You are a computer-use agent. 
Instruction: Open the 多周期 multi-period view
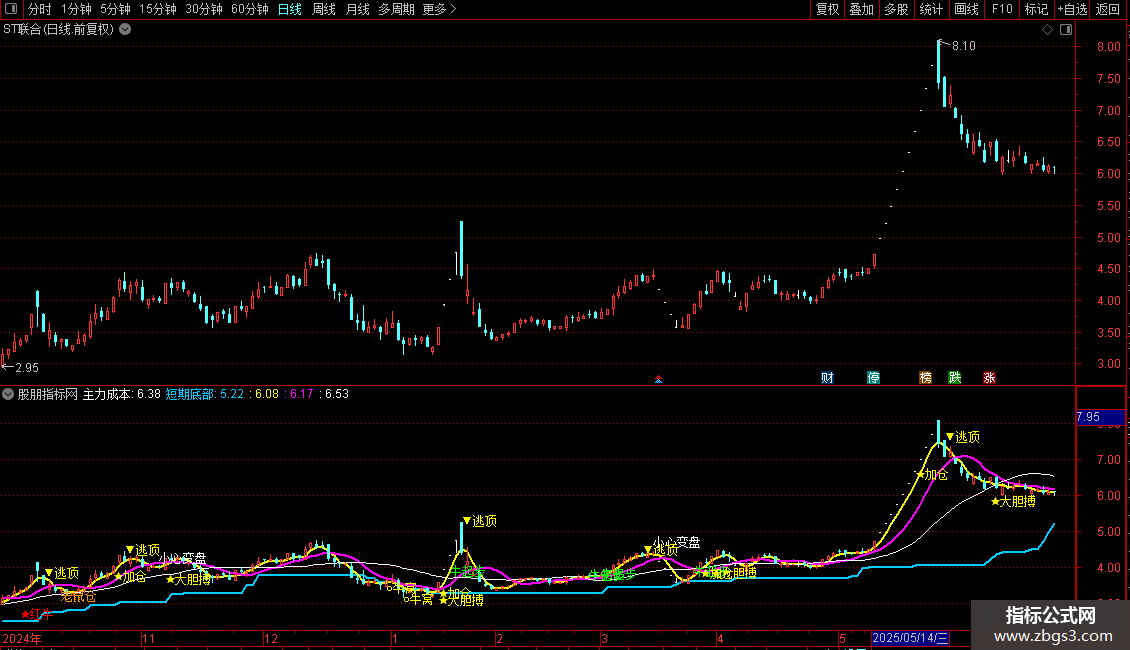[x=396, y=9]
